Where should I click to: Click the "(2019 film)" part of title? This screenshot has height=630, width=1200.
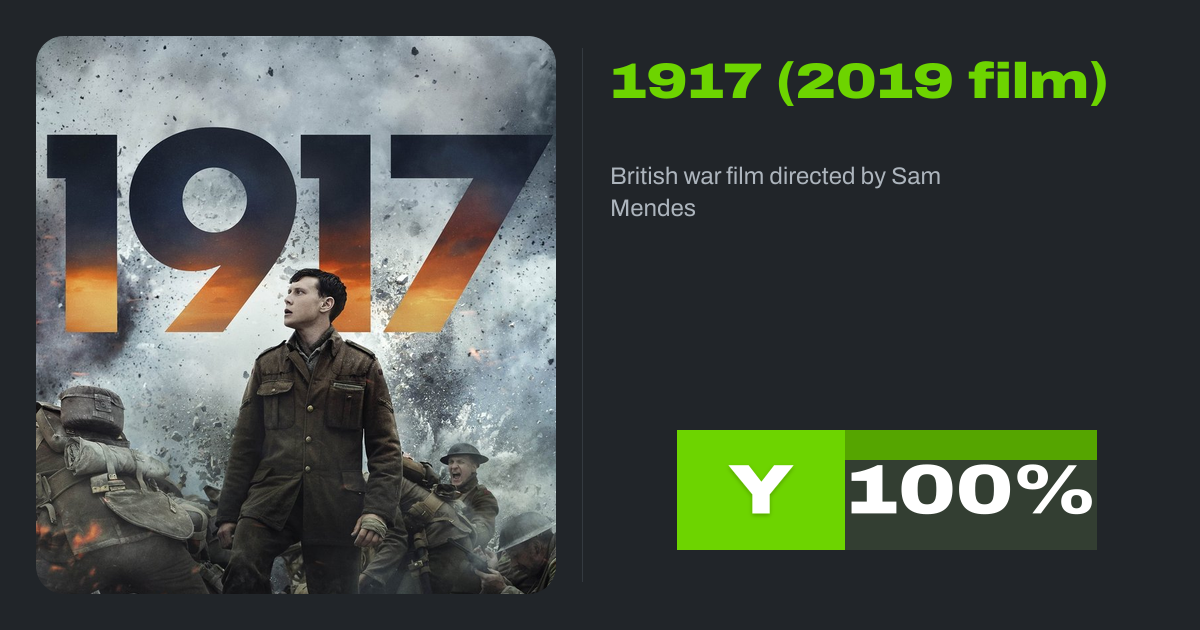pos(941,81)
